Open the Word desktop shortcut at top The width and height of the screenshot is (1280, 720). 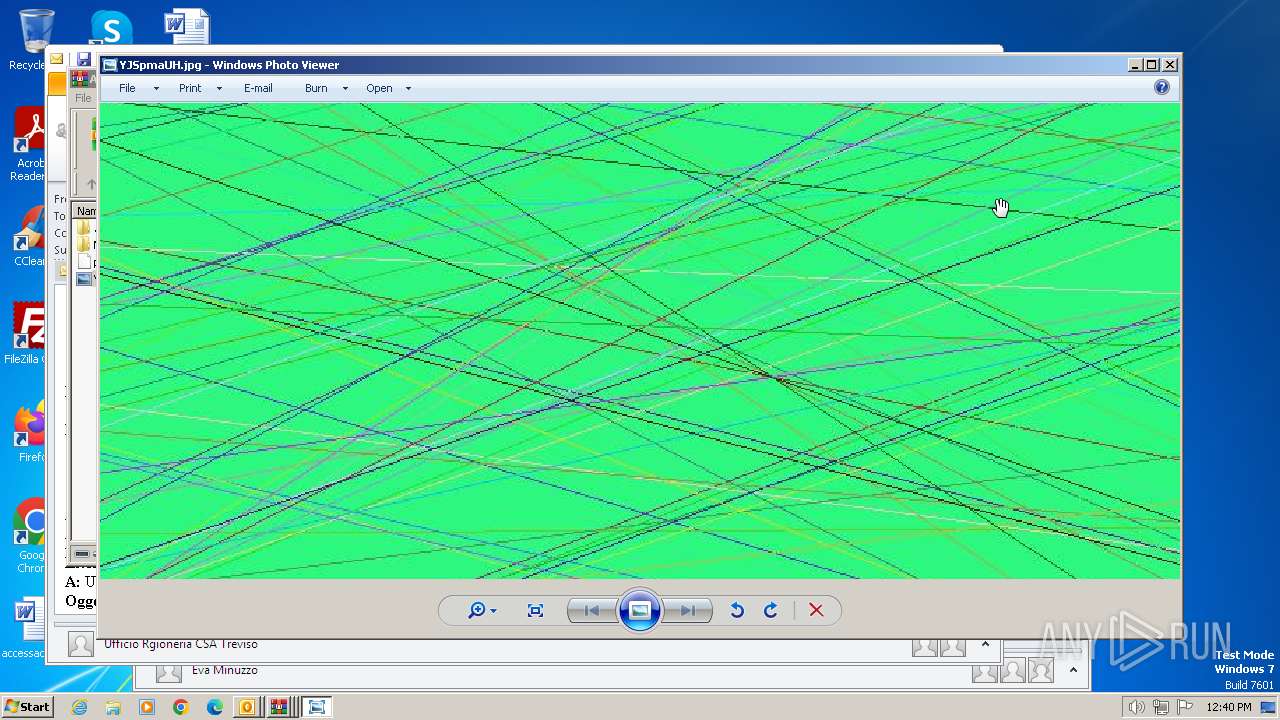click(187, 28)
